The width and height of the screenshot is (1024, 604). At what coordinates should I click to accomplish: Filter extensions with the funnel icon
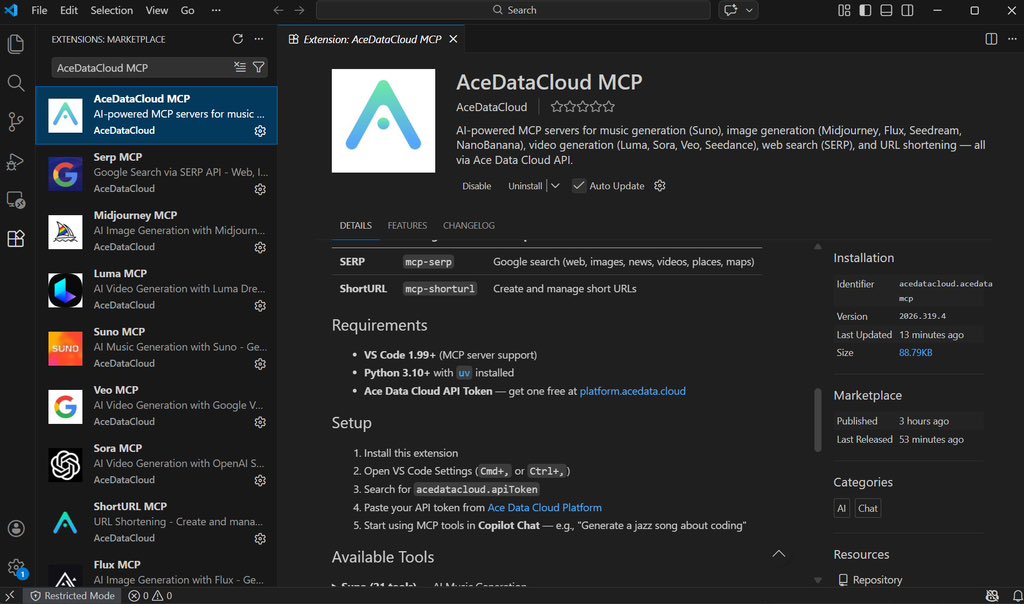[259, 67]
